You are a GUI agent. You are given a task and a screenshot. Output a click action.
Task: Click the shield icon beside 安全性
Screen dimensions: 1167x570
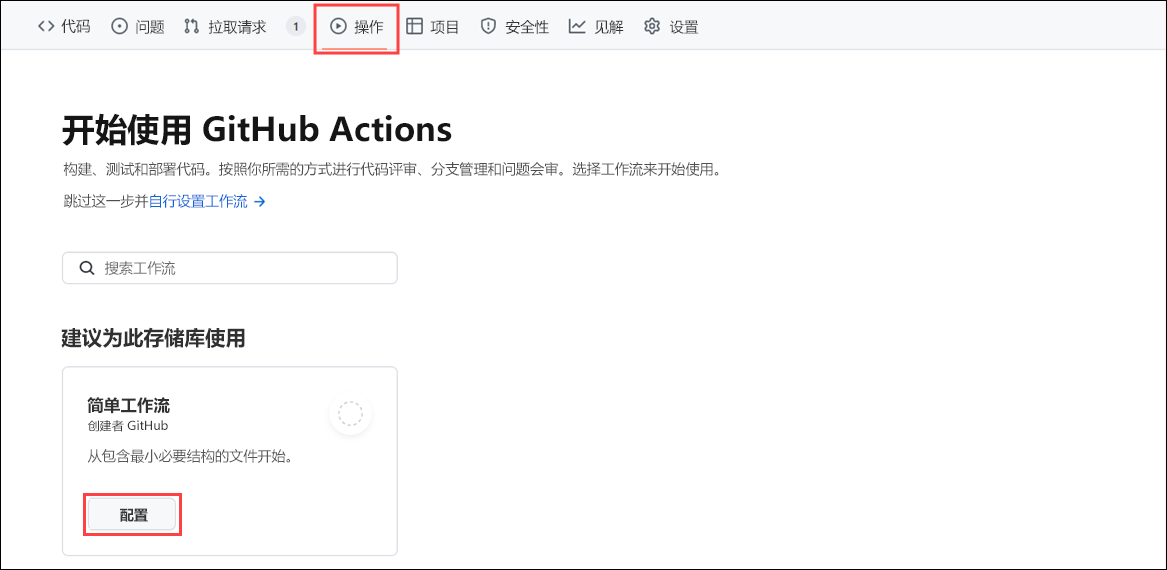click(488, 27)
